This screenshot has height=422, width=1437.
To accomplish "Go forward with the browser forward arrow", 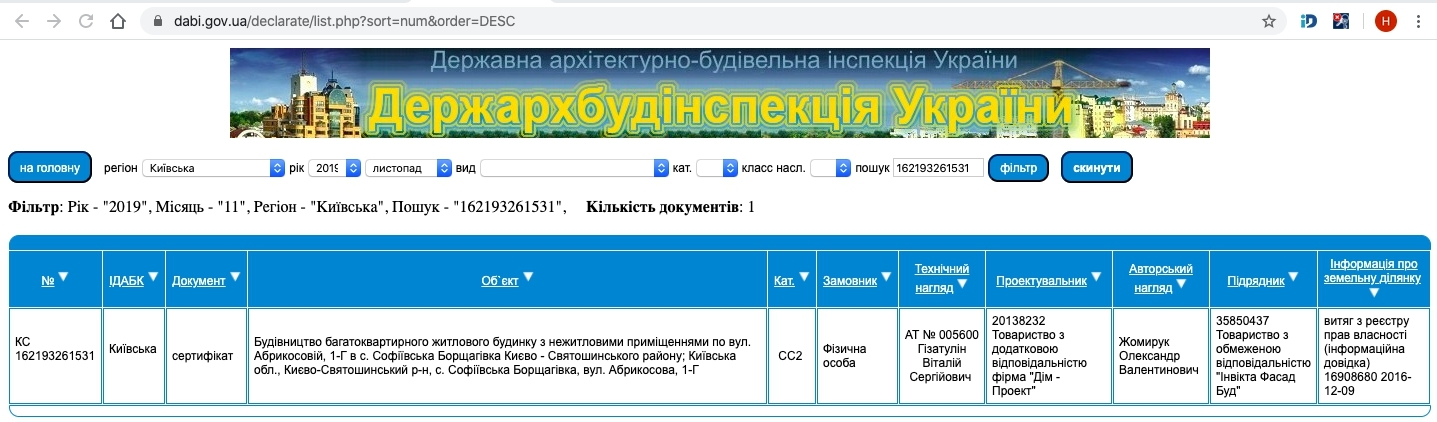I will (54, 21).
